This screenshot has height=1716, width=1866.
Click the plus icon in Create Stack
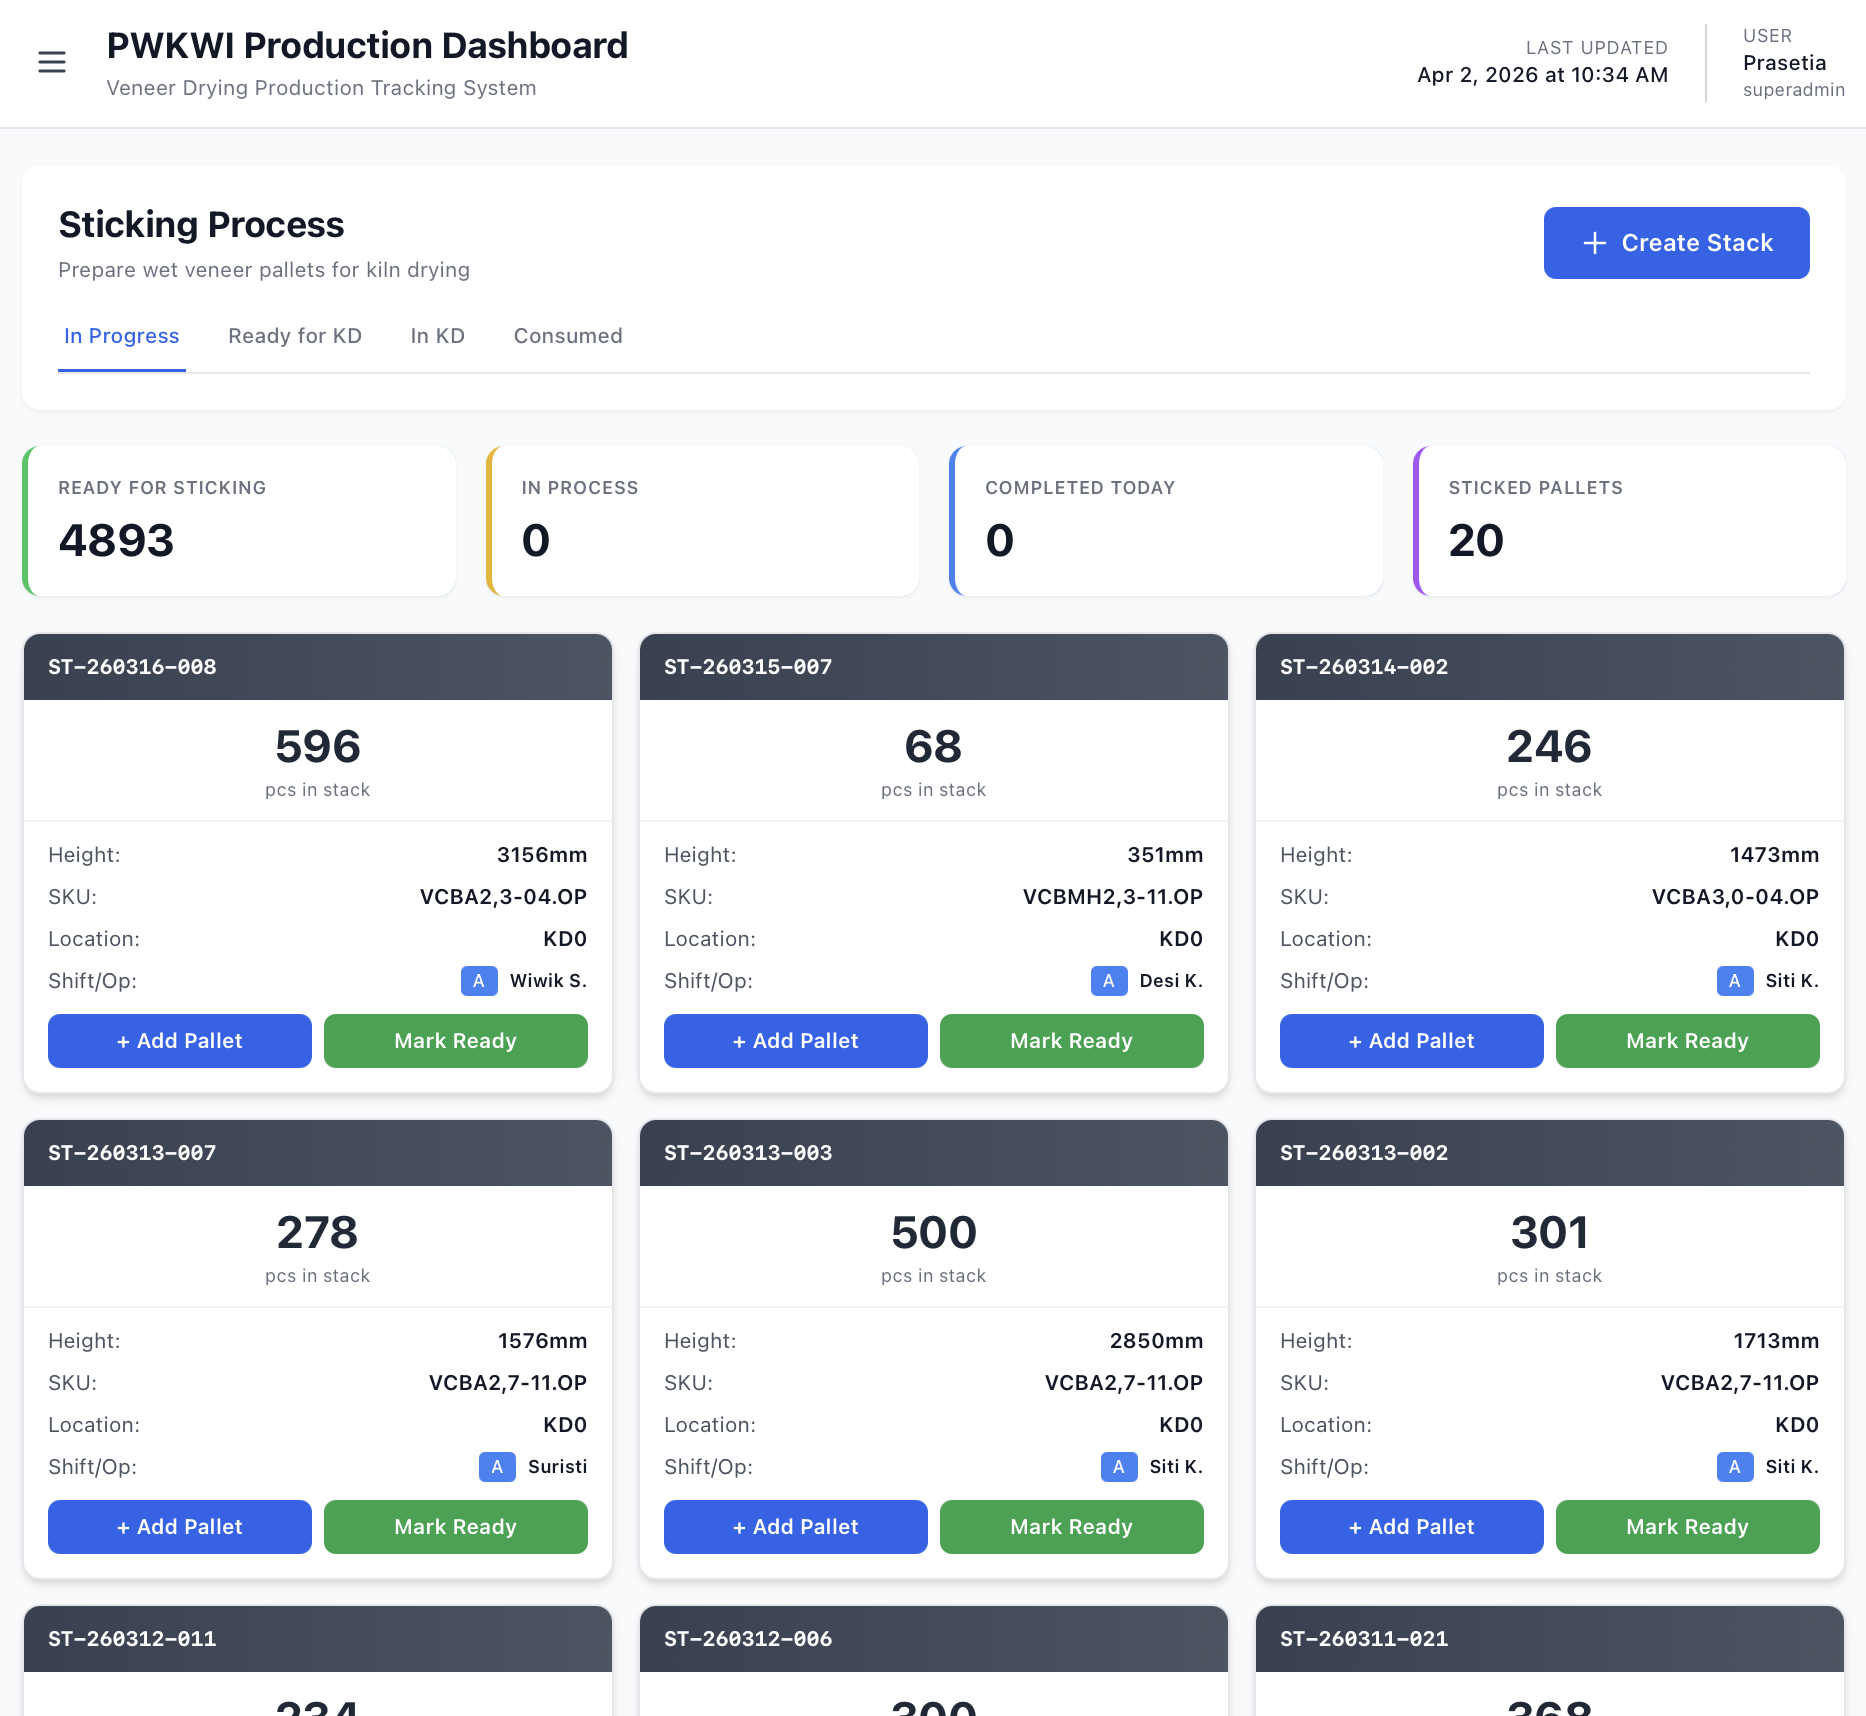[1595, 243]
